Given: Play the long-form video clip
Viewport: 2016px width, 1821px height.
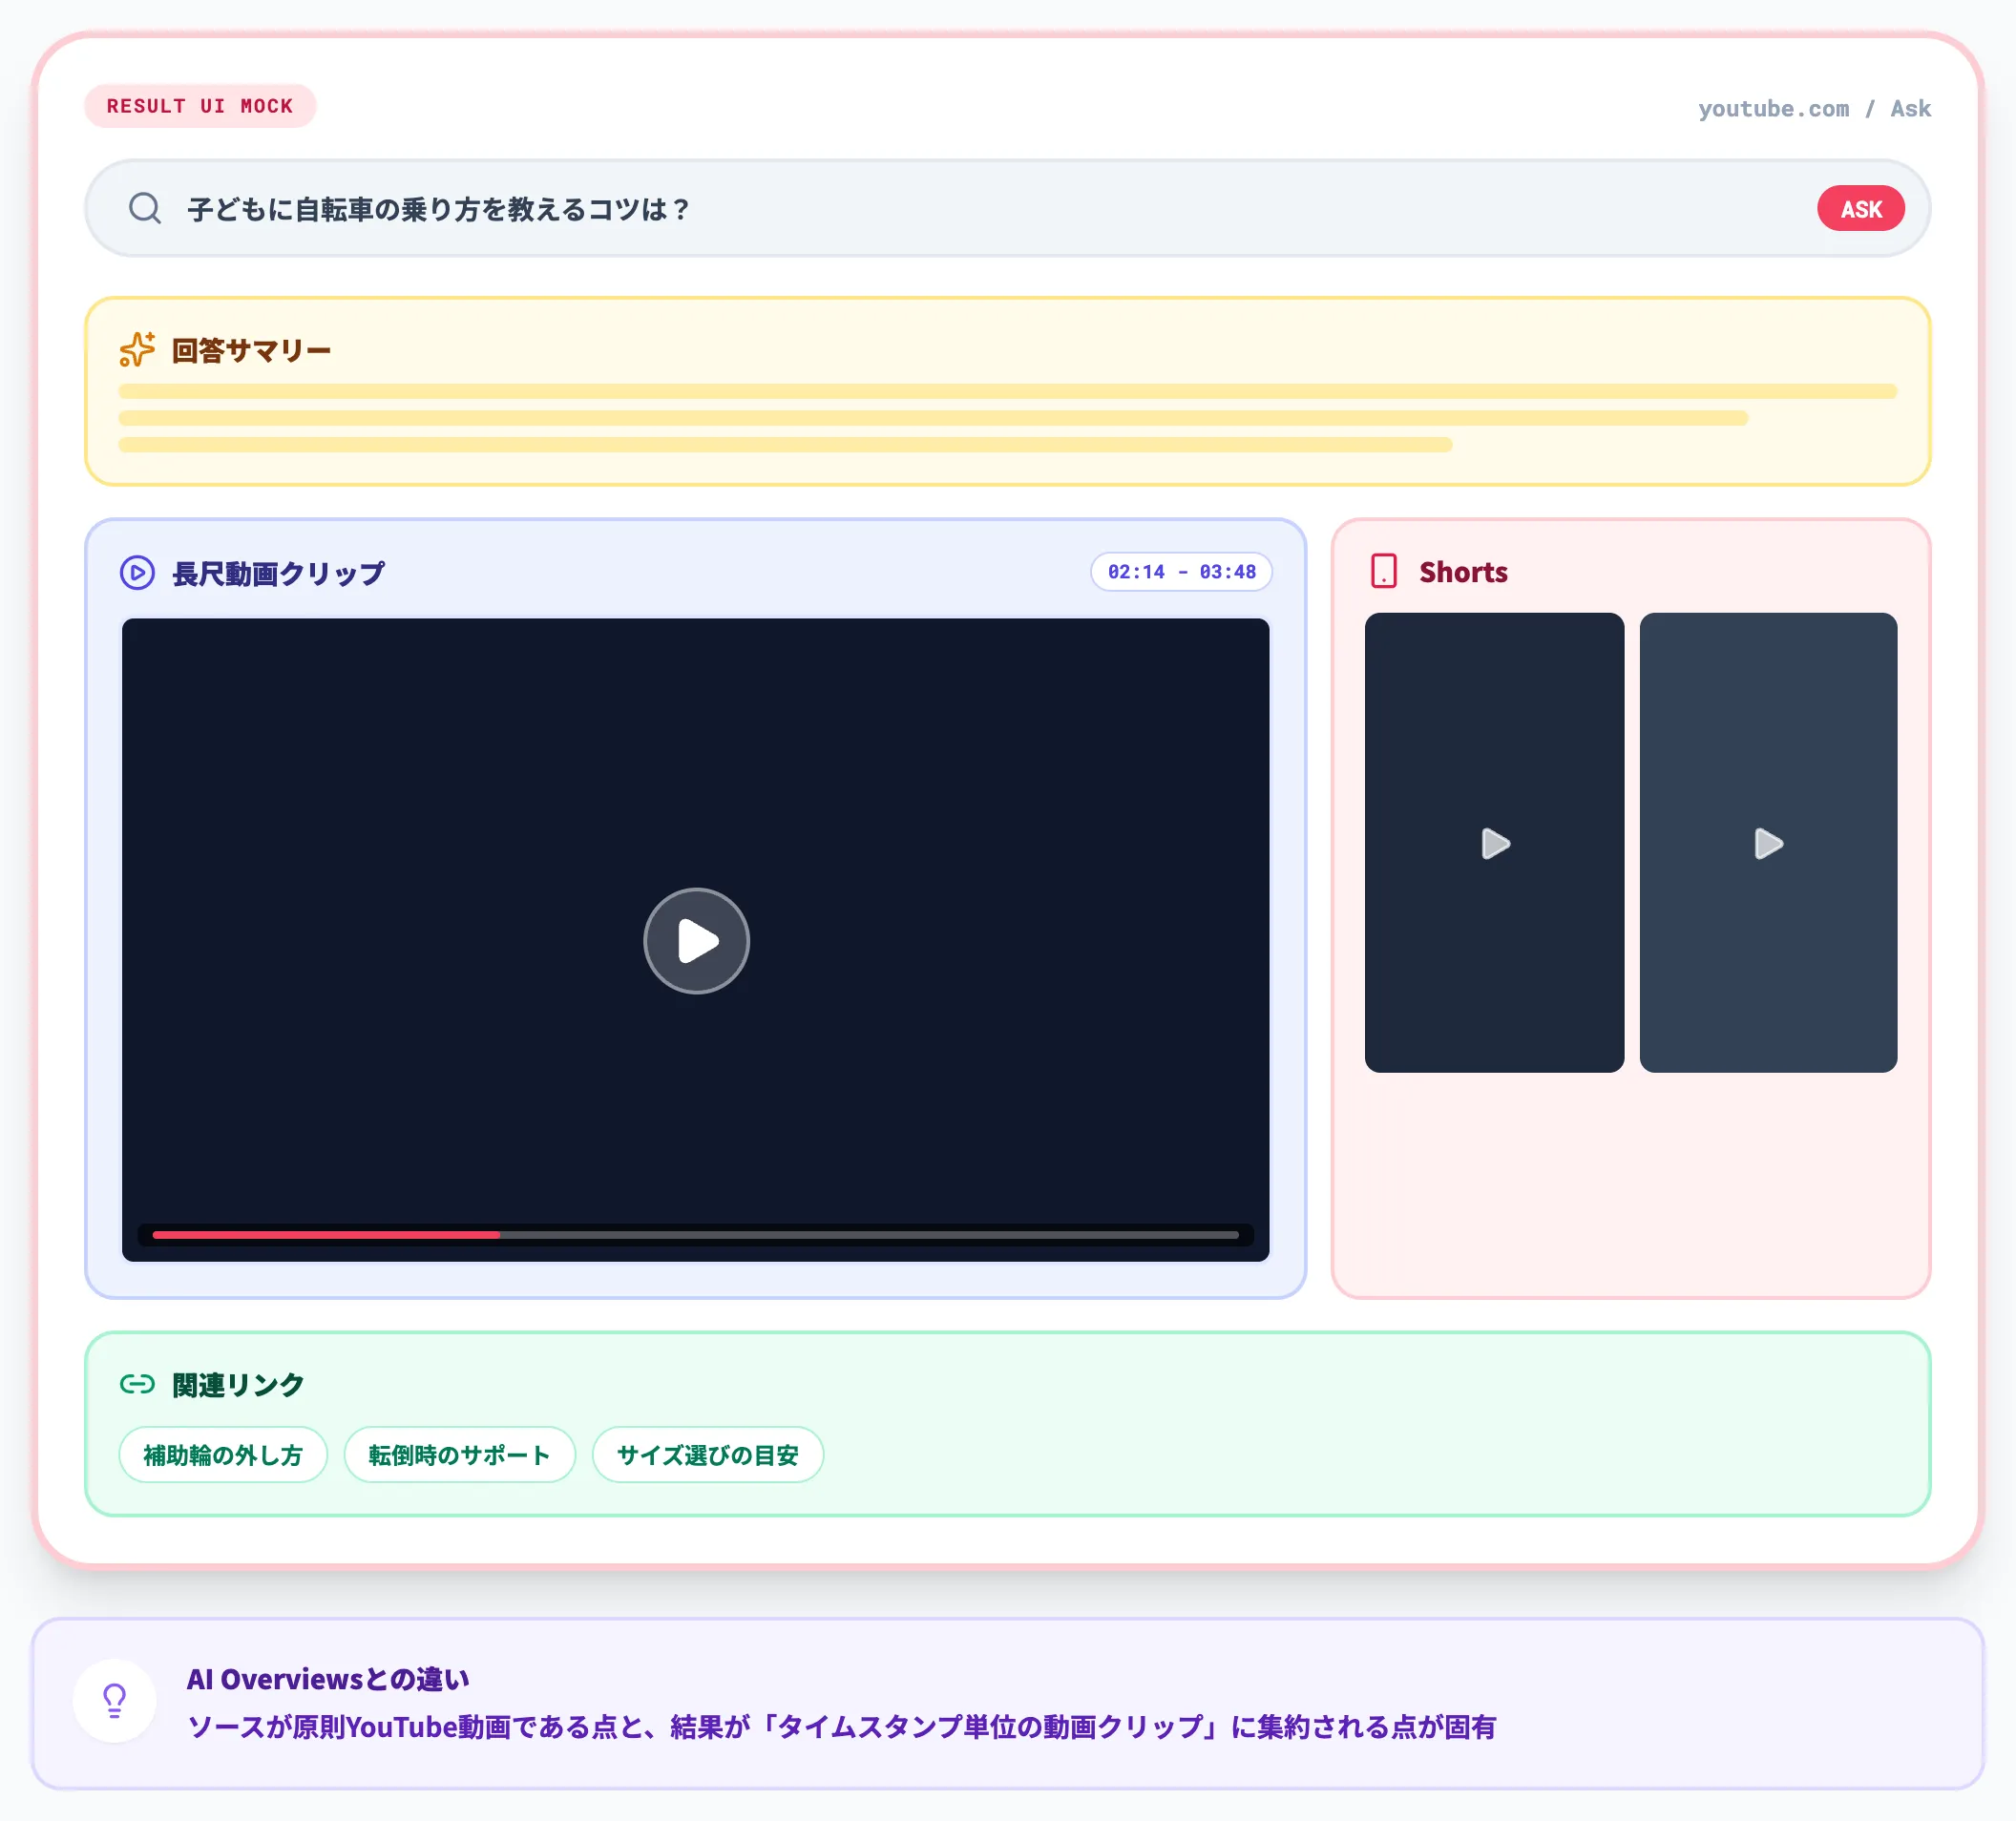Looking at the screenshot, I should (x=696, y=940).
